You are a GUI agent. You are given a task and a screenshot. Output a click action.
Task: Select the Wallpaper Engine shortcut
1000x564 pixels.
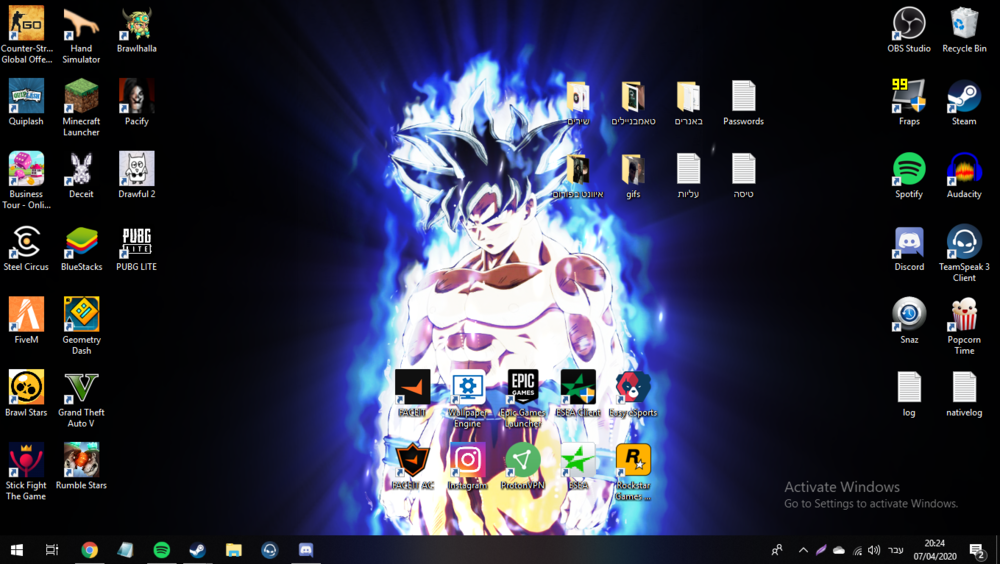pyautogui.click(x=467, y=387)
